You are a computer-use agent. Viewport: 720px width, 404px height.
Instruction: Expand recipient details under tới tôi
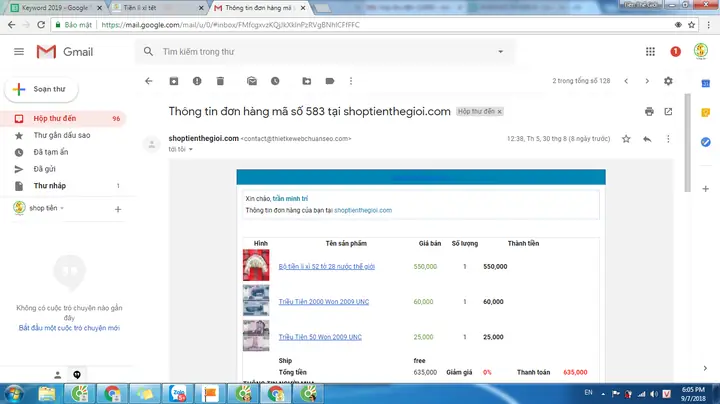point(191,150)
